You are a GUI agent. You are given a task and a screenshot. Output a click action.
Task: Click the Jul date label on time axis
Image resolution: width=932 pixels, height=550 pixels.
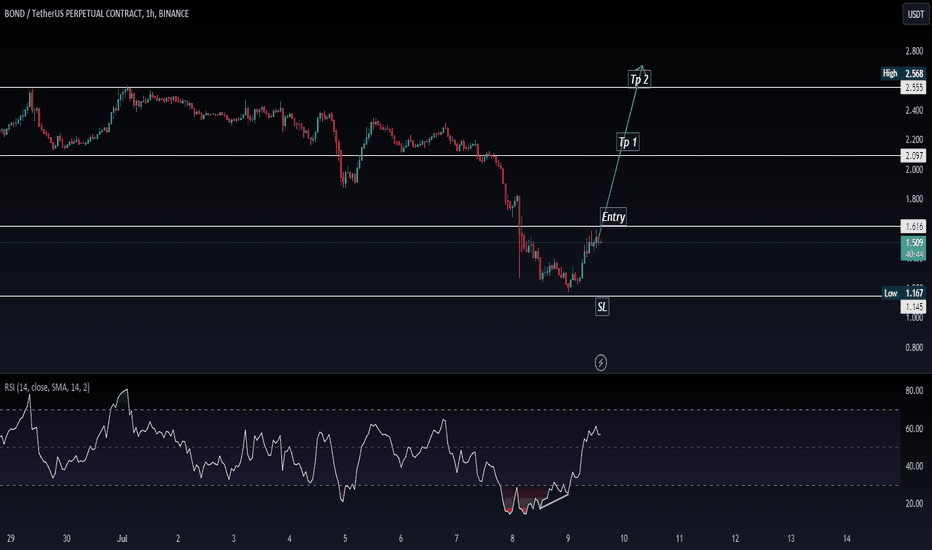(122, 539)
